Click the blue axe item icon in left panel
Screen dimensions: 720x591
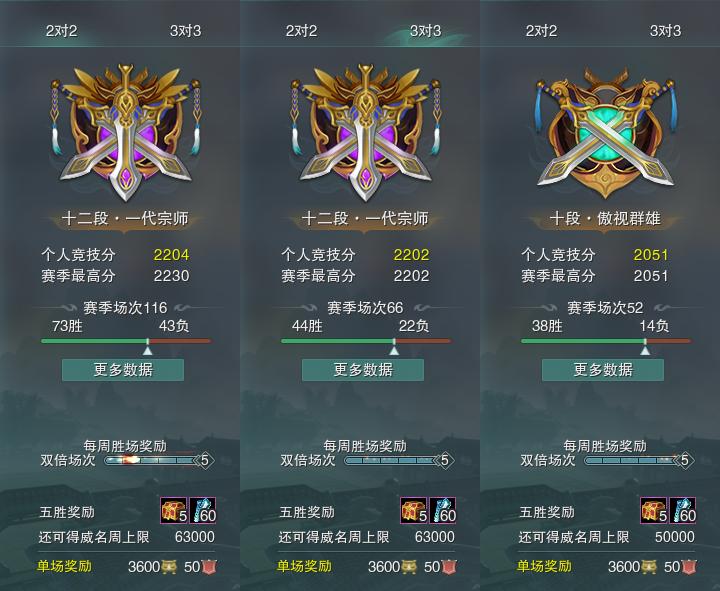click(203, 510)
